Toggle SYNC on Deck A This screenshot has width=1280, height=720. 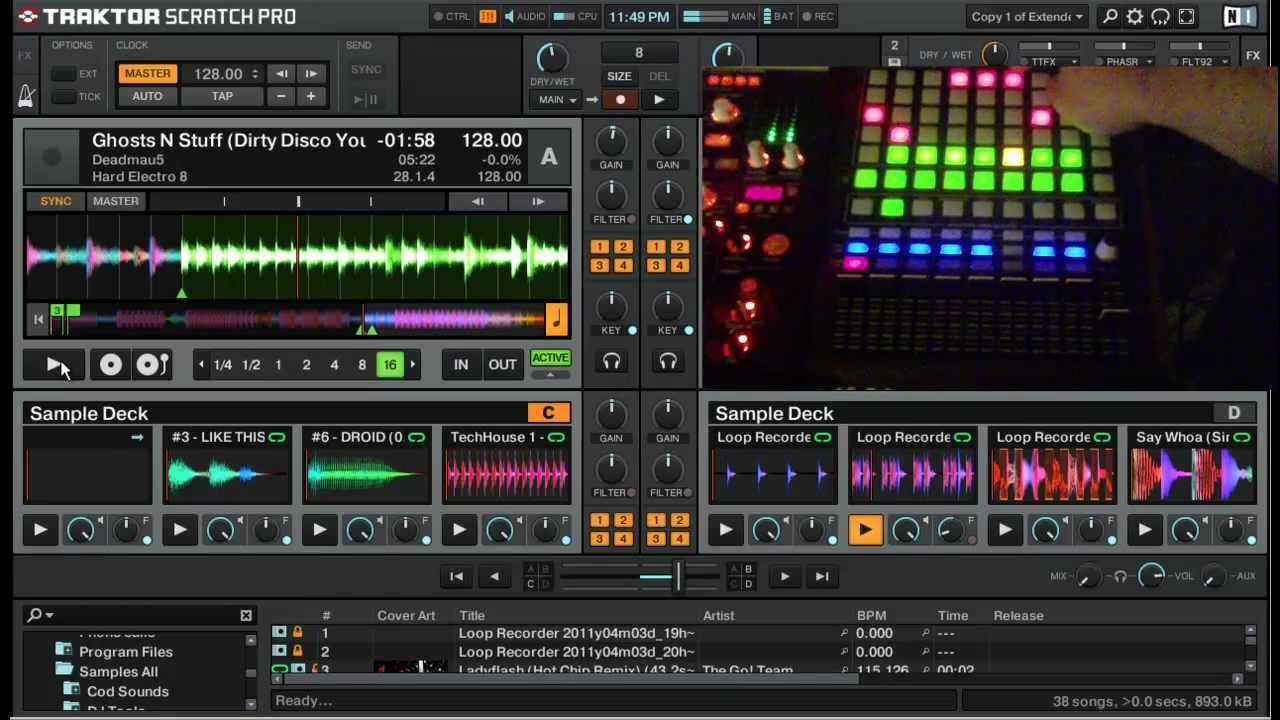(x=56, y=201)
